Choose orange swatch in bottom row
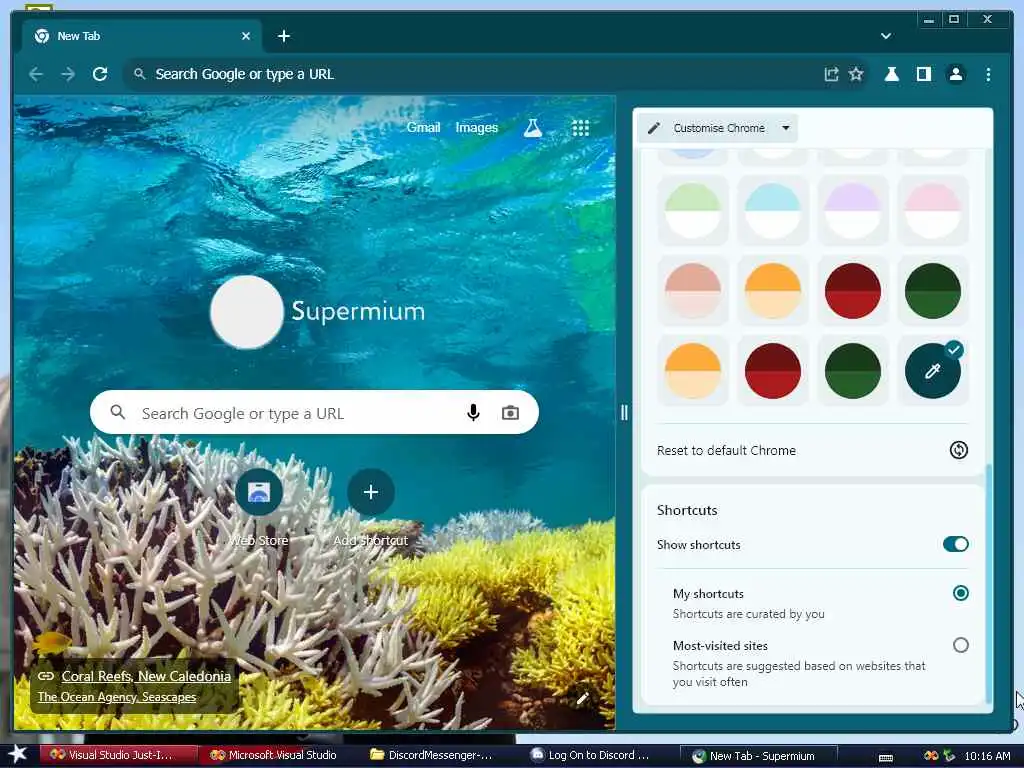1024x768 pixels. (x=692, y=371)
